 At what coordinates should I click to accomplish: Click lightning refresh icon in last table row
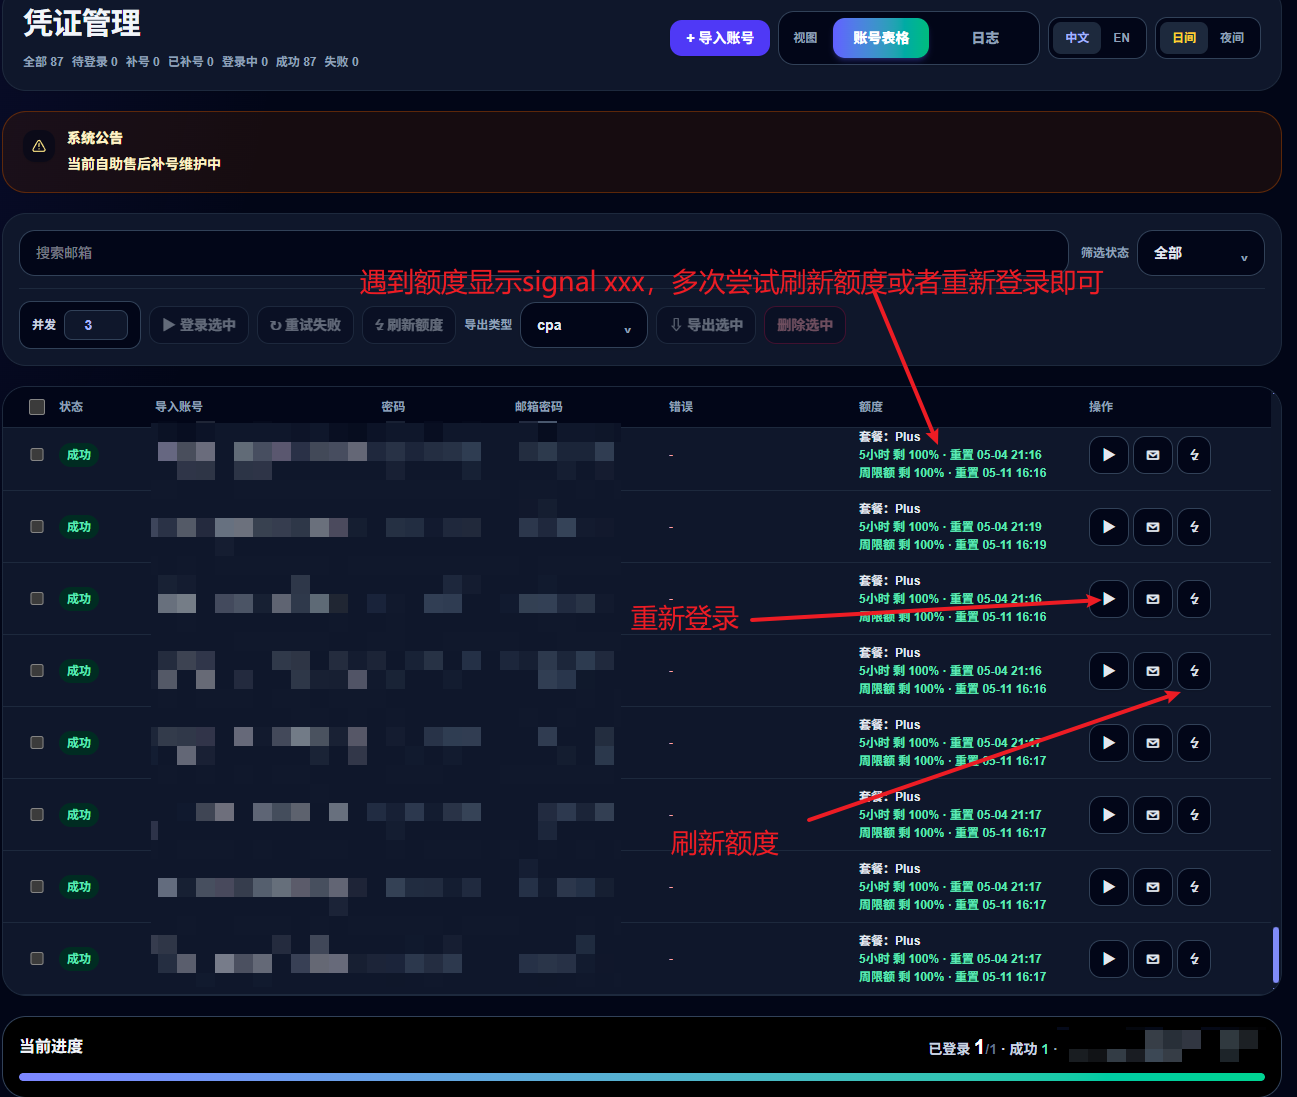[x=1194, y=959]
